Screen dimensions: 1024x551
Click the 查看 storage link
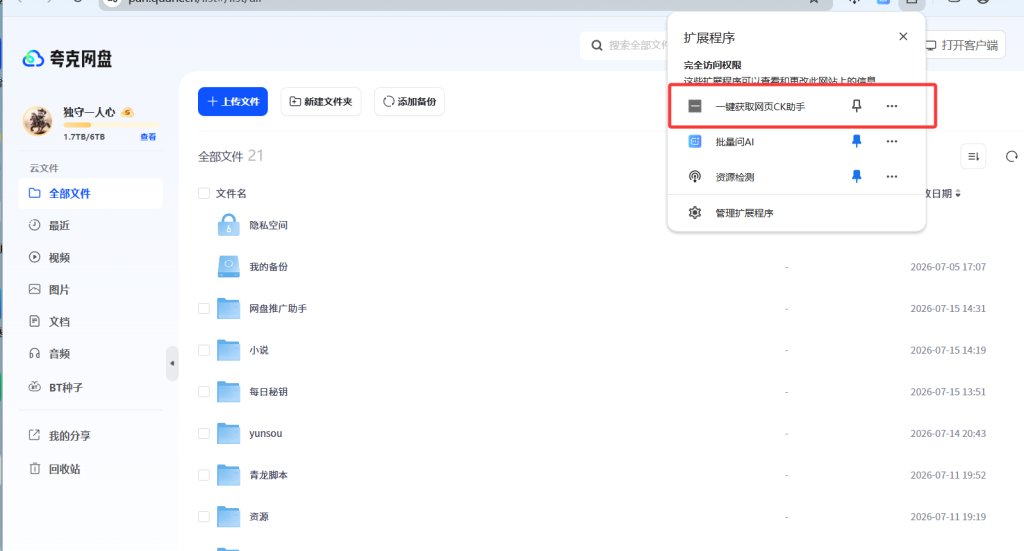tap(148, 137)
